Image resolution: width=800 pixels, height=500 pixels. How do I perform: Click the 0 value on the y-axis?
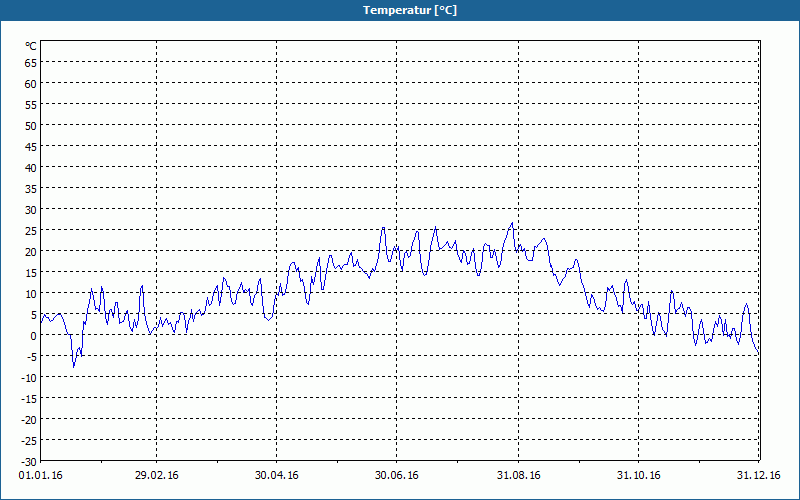(x=34, y=336)
